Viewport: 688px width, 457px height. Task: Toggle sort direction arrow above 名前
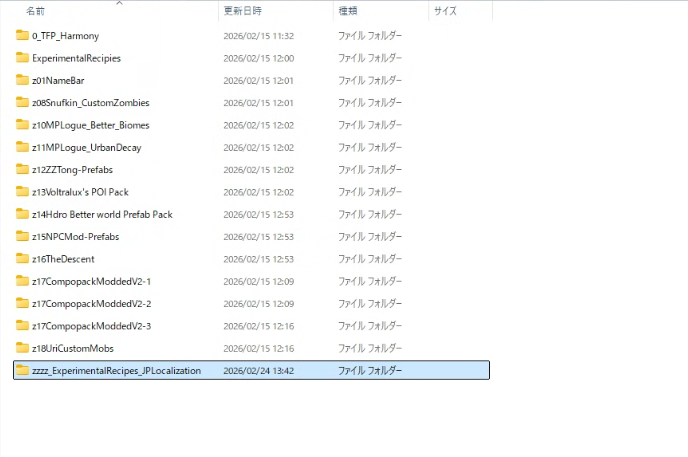pyautogui.click(x=119, y=3)
